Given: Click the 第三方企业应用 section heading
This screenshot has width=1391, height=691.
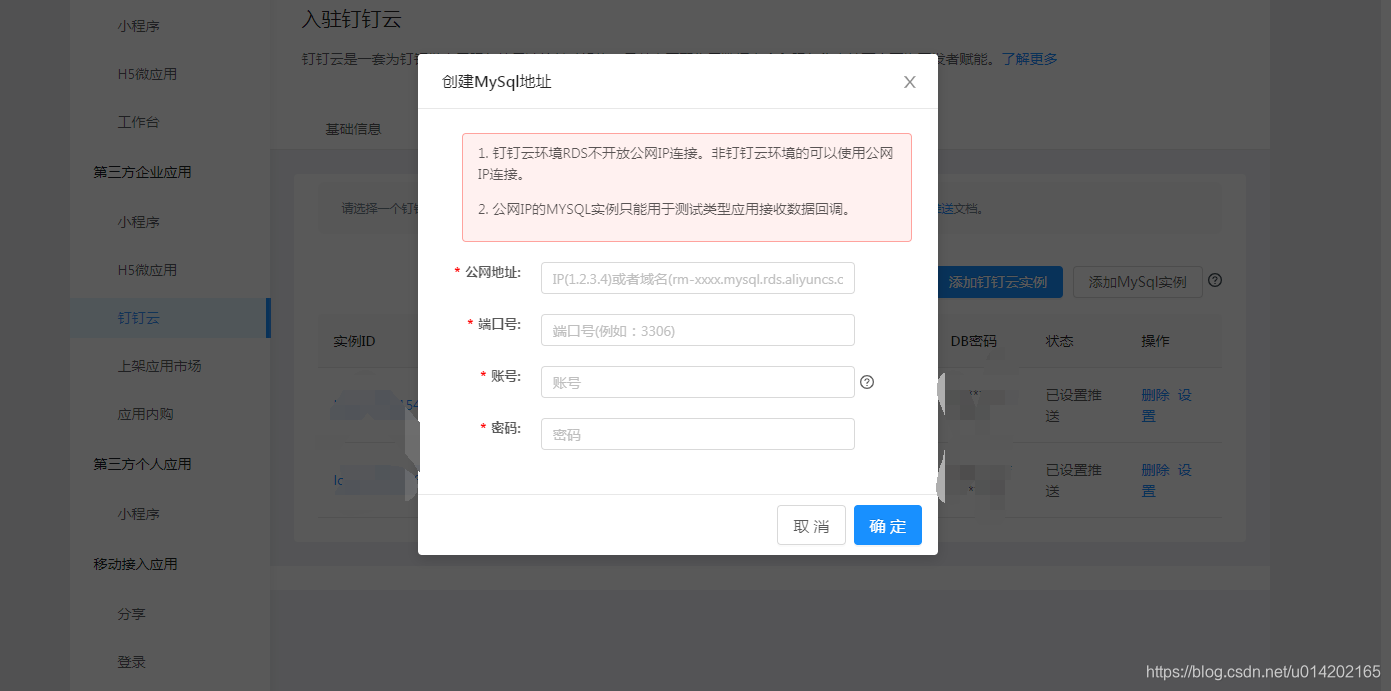Looking at the screenshot, I should pos(142,172).
